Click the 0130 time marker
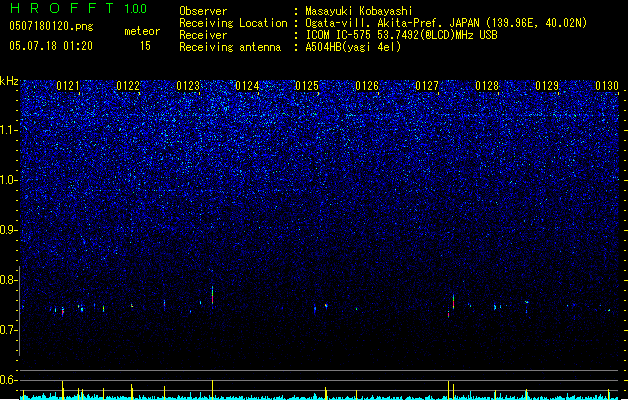The image size is (629, 400). pos(607,86)
